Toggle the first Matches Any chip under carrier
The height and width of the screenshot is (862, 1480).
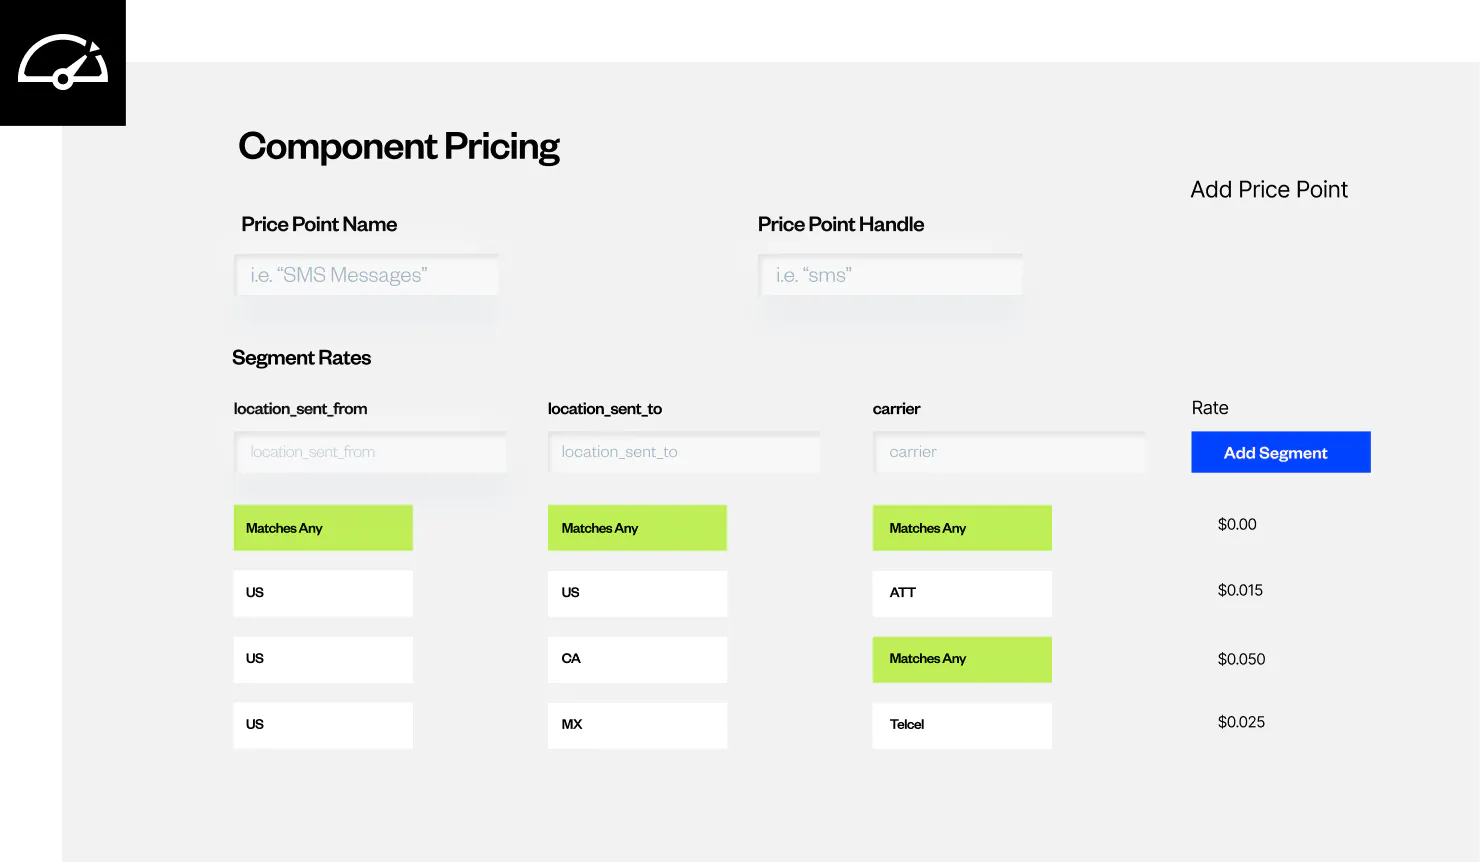pyautogui.click(x=961, y=527)
